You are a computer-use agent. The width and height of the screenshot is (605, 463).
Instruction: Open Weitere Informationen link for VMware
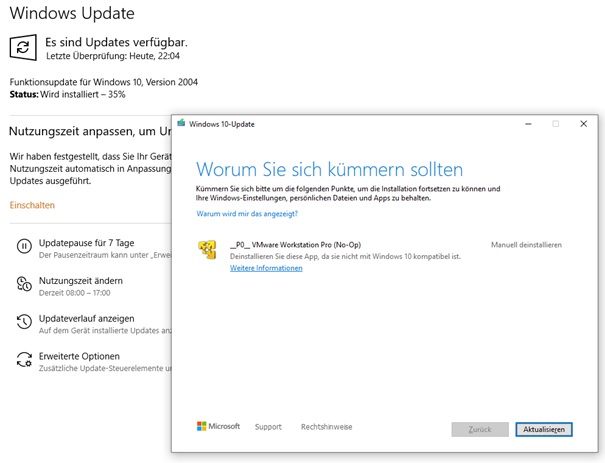tap(266, 268)
